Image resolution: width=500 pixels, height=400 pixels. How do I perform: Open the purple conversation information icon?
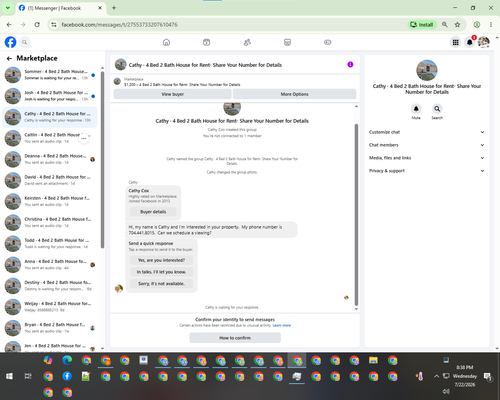pyautogui.click(x=350, y=65)
